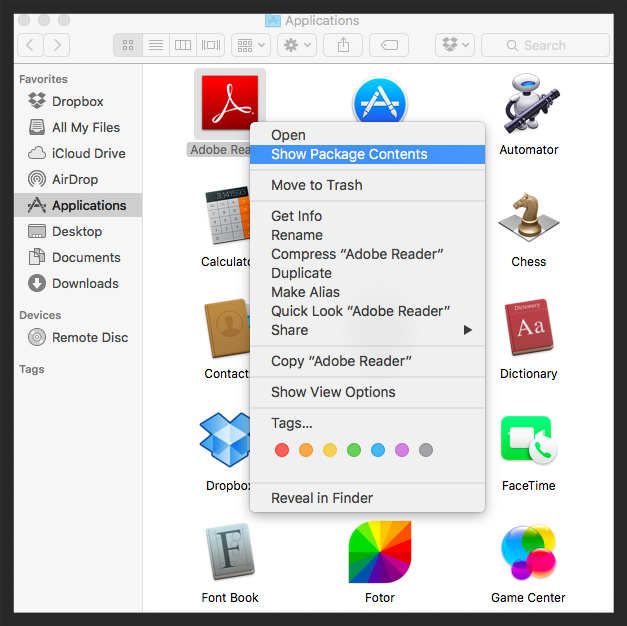
Task: Switch to list view in toolbar
Action: click(x=156, y=45)
